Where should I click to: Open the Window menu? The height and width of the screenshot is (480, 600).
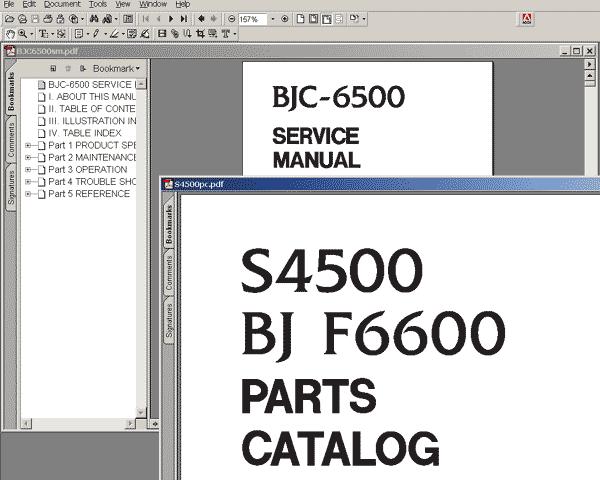pos(153,4)
